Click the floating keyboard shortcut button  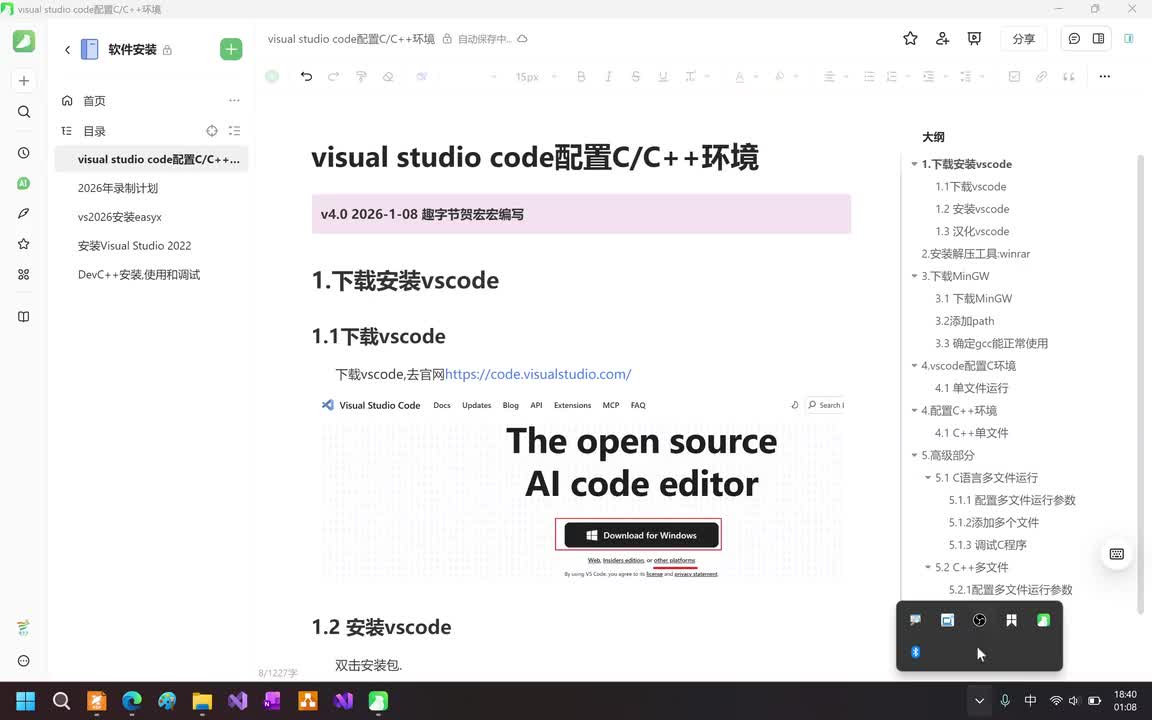(1117, 554)
